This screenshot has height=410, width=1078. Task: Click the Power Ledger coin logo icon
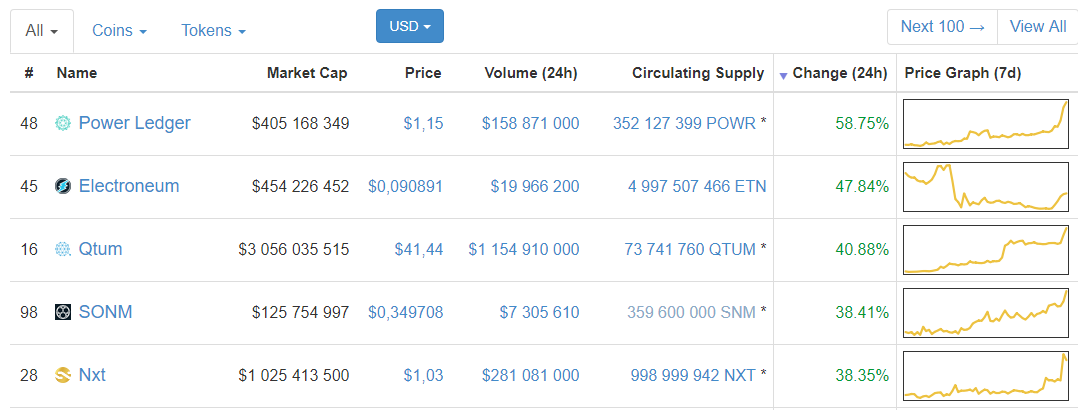pos(63,123)
